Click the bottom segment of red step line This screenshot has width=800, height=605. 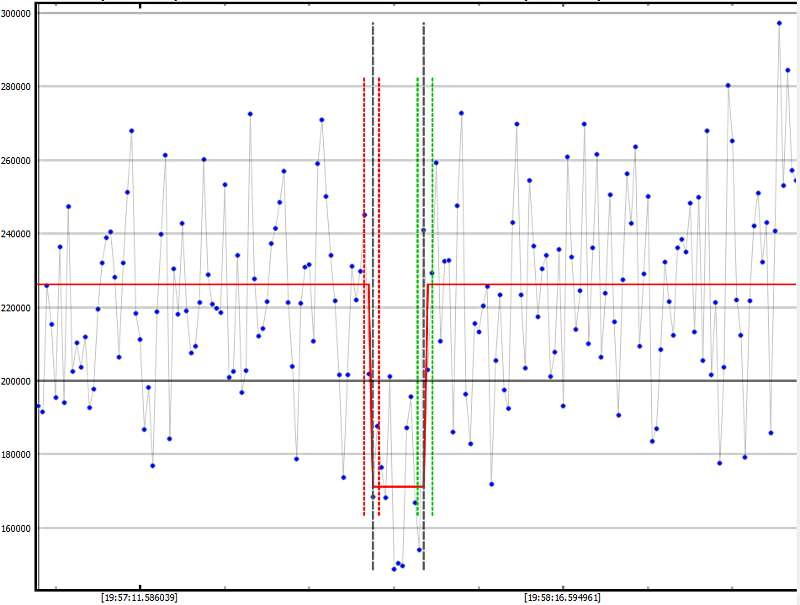tap(398, 487)
